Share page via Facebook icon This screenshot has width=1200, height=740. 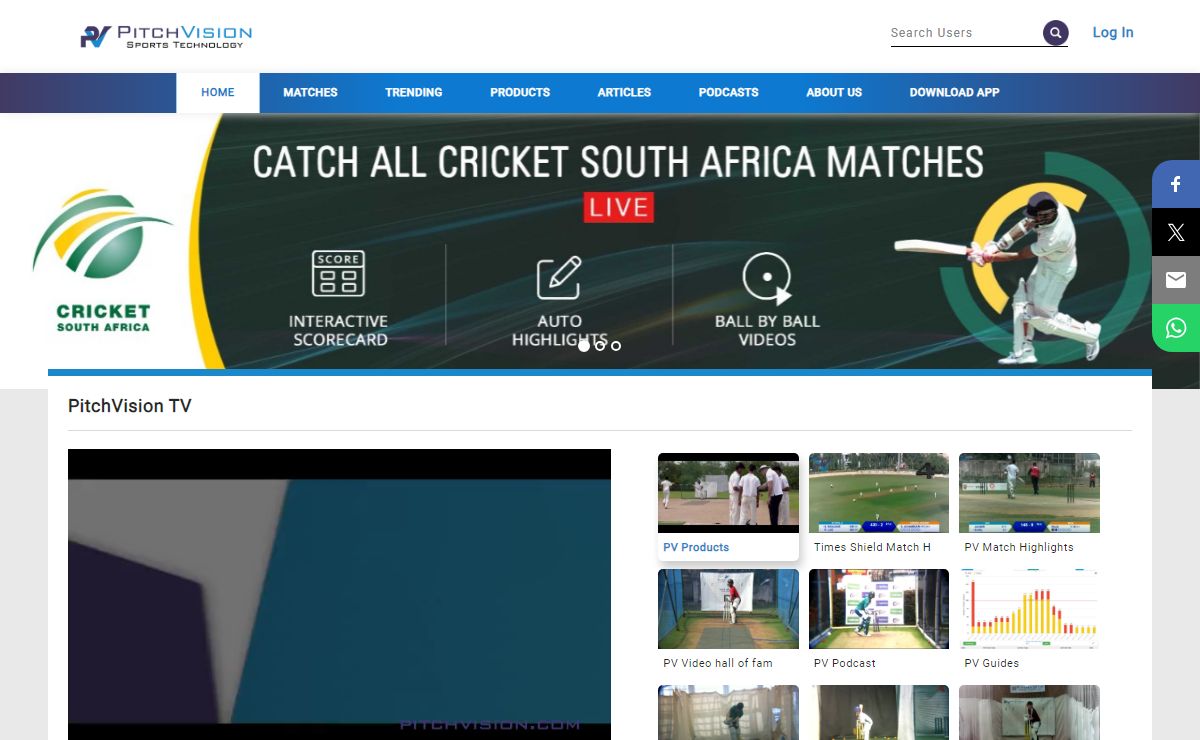(1176, 184)
